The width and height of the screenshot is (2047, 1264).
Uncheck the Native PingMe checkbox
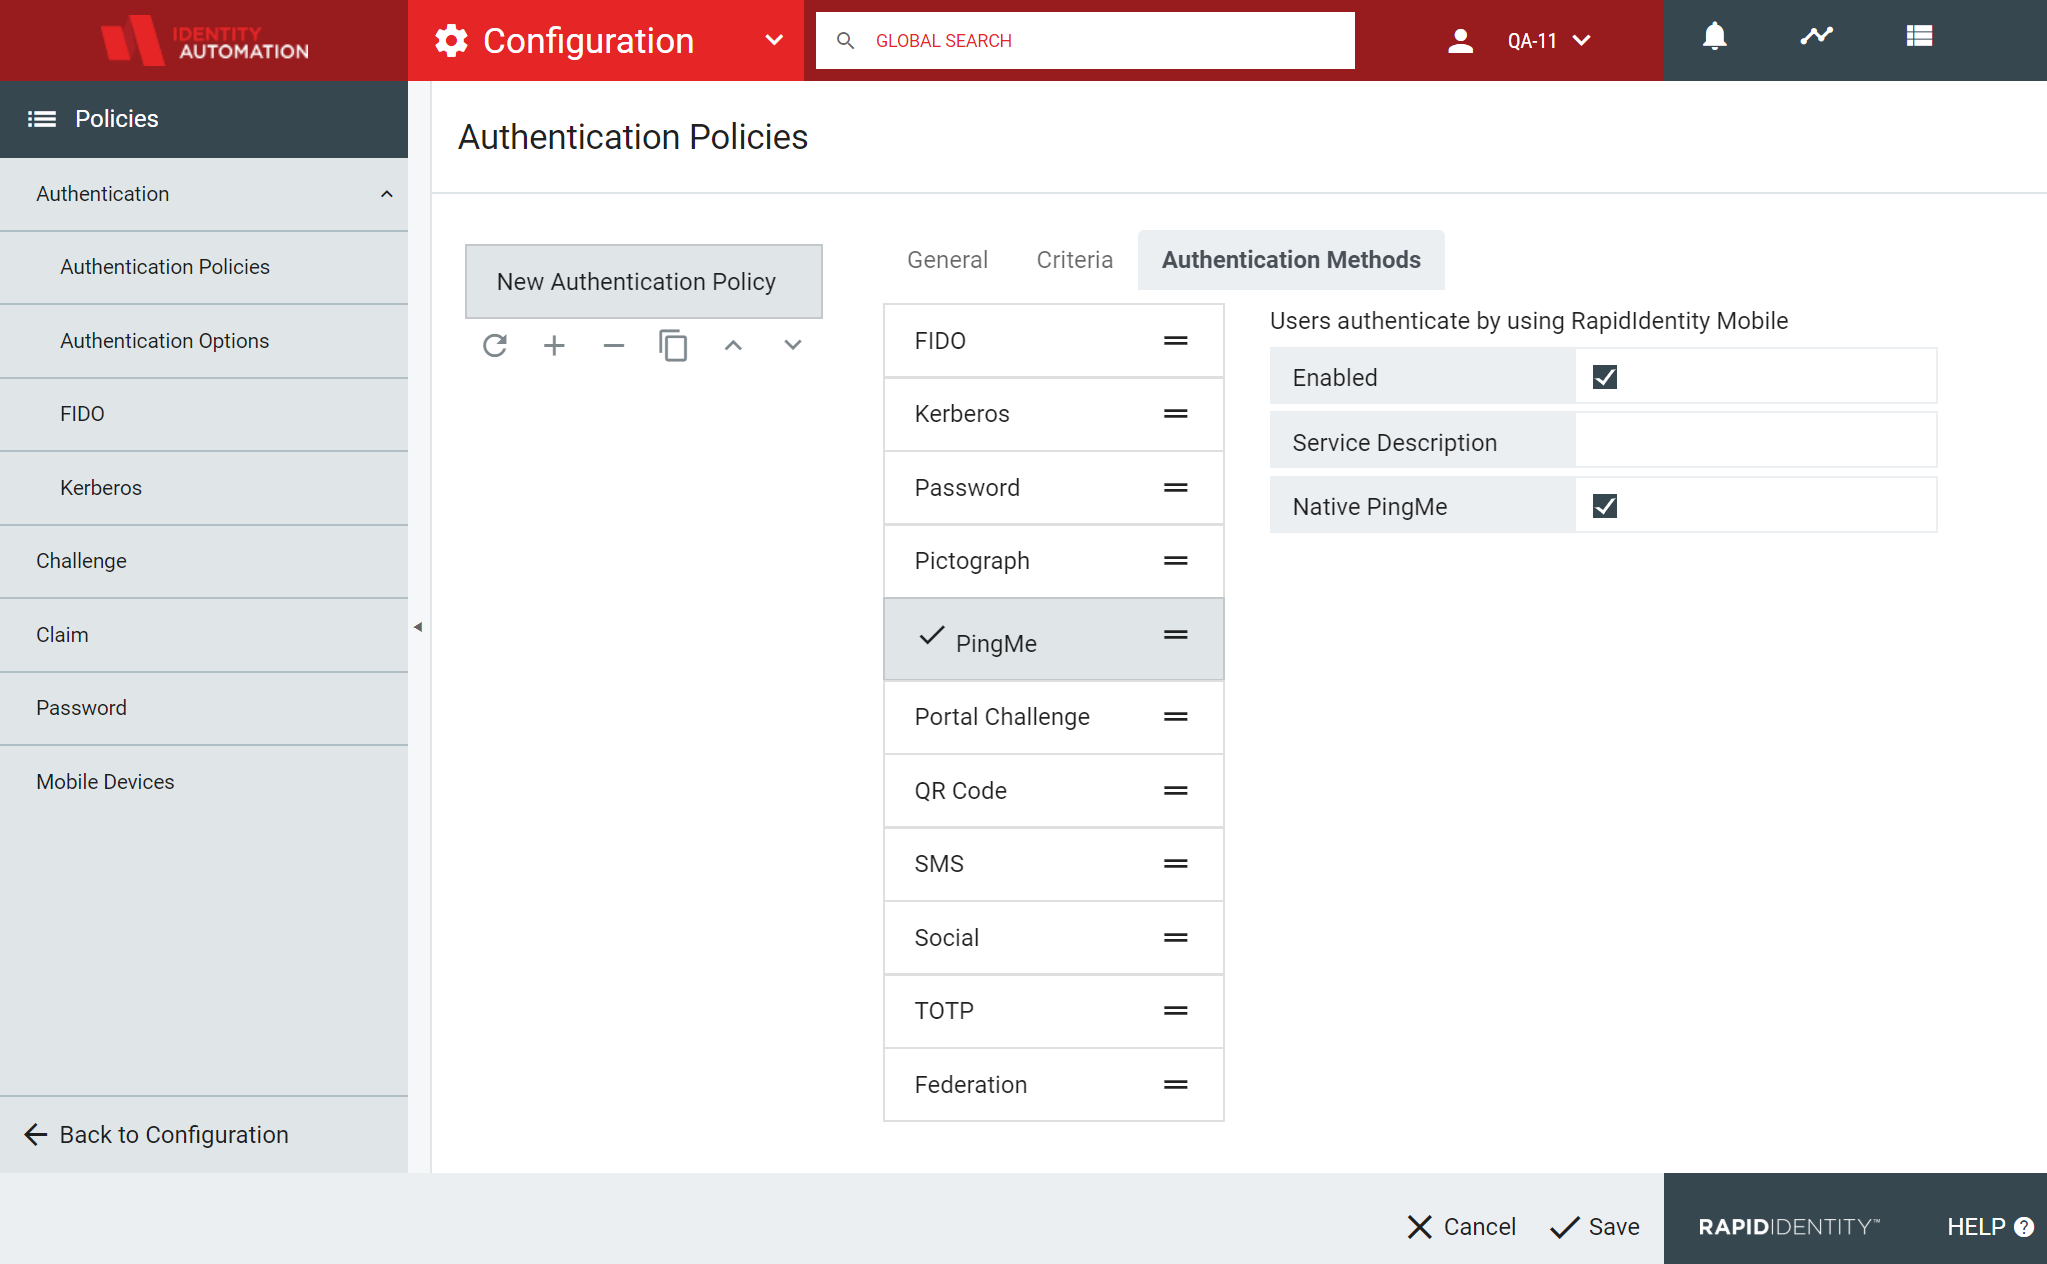(1605, 506)
